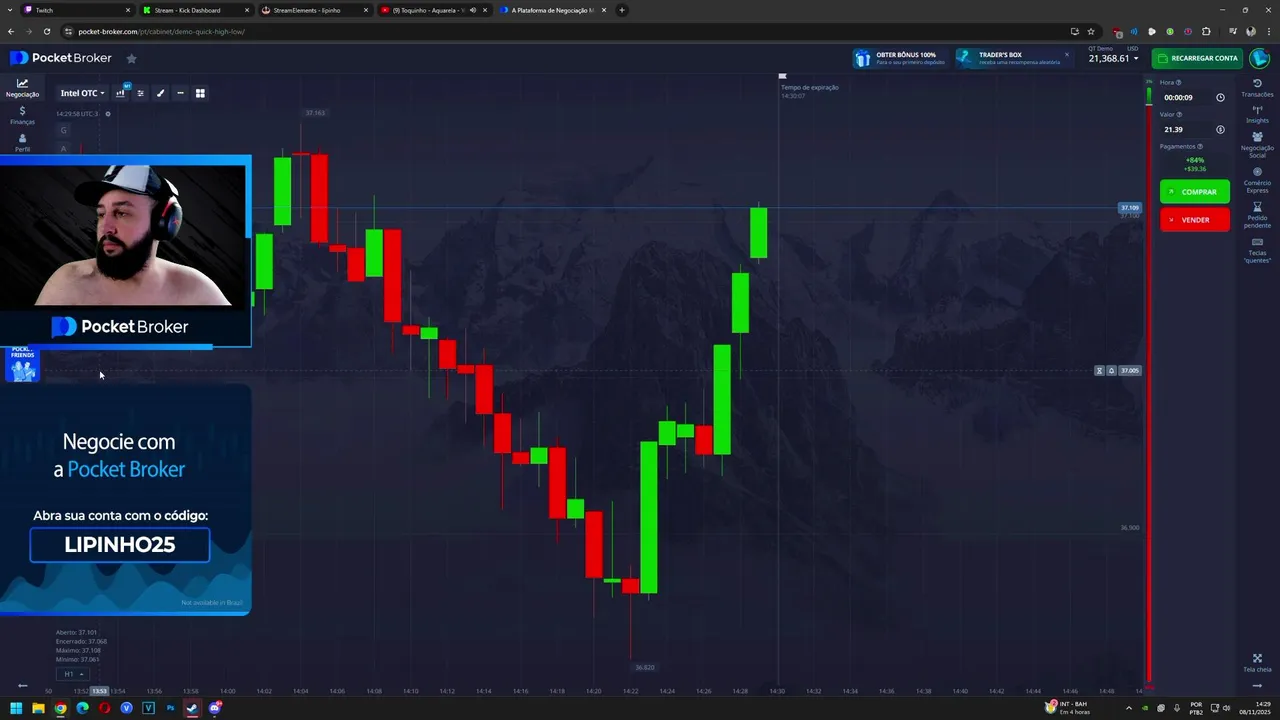Reload the browser page
Image resolution: width=1280 pixels, height=720 pixels.
(46, 31)
